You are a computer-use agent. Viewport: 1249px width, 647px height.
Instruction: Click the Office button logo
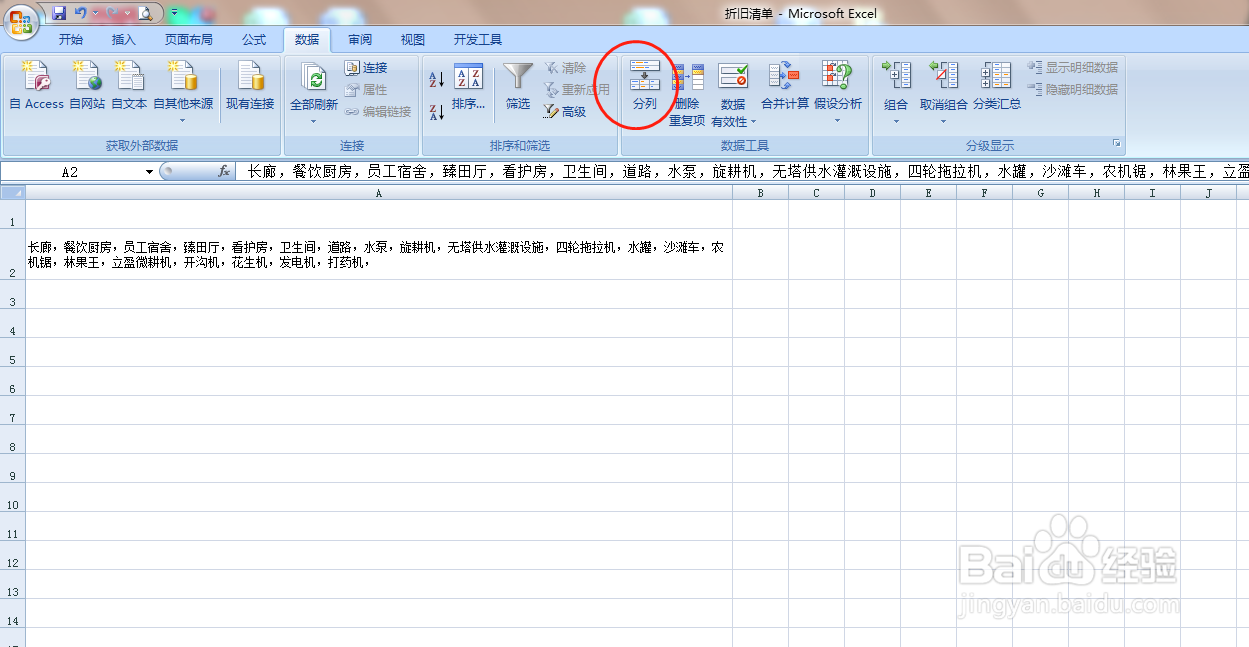20,21
